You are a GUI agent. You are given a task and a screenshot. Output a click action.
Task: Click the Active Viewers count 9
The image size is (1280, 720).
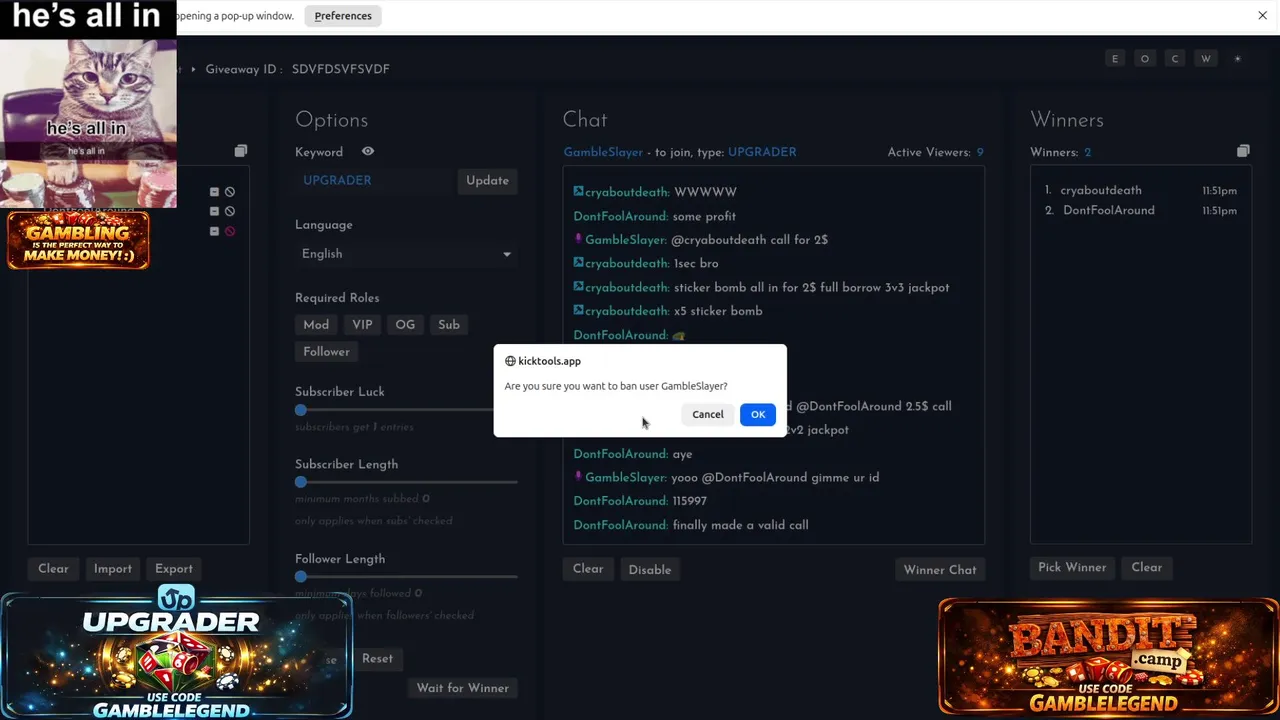[980, 152]
